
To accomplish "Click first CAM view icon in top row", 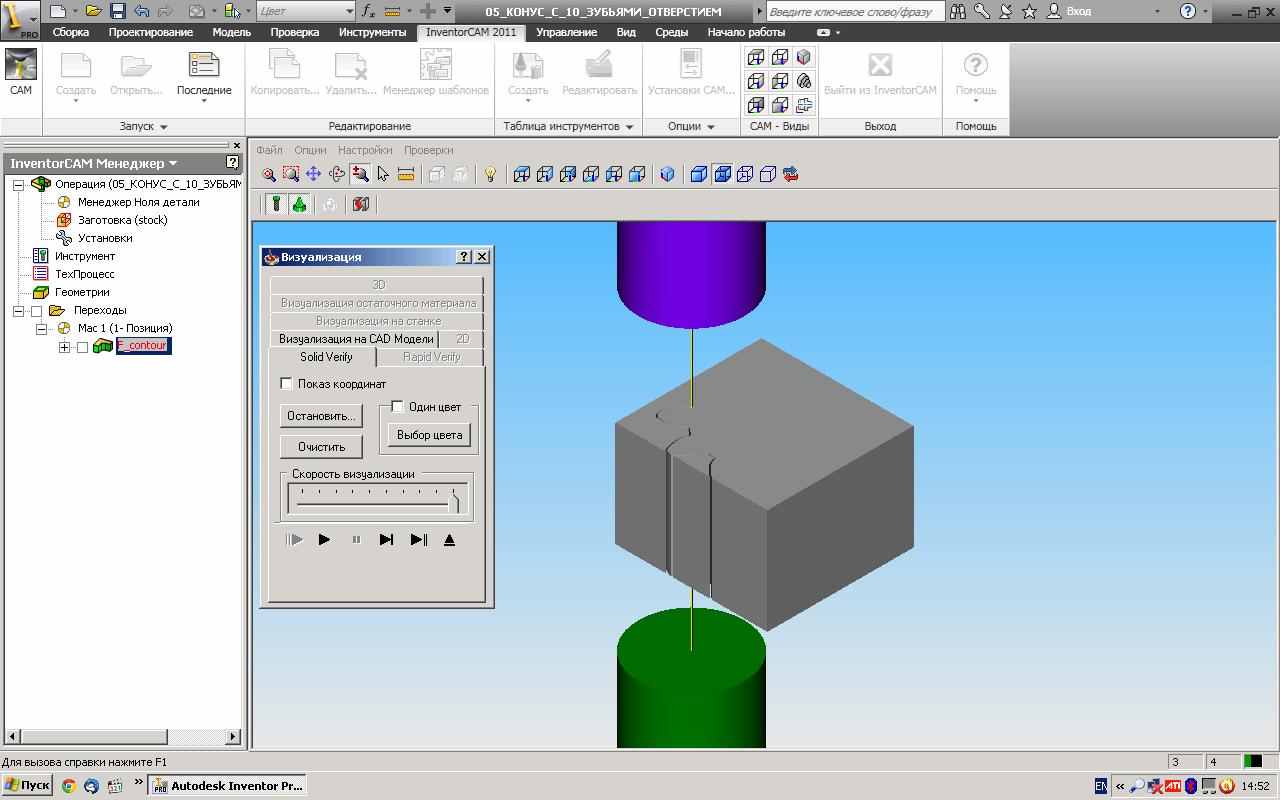I will point(756,57).
